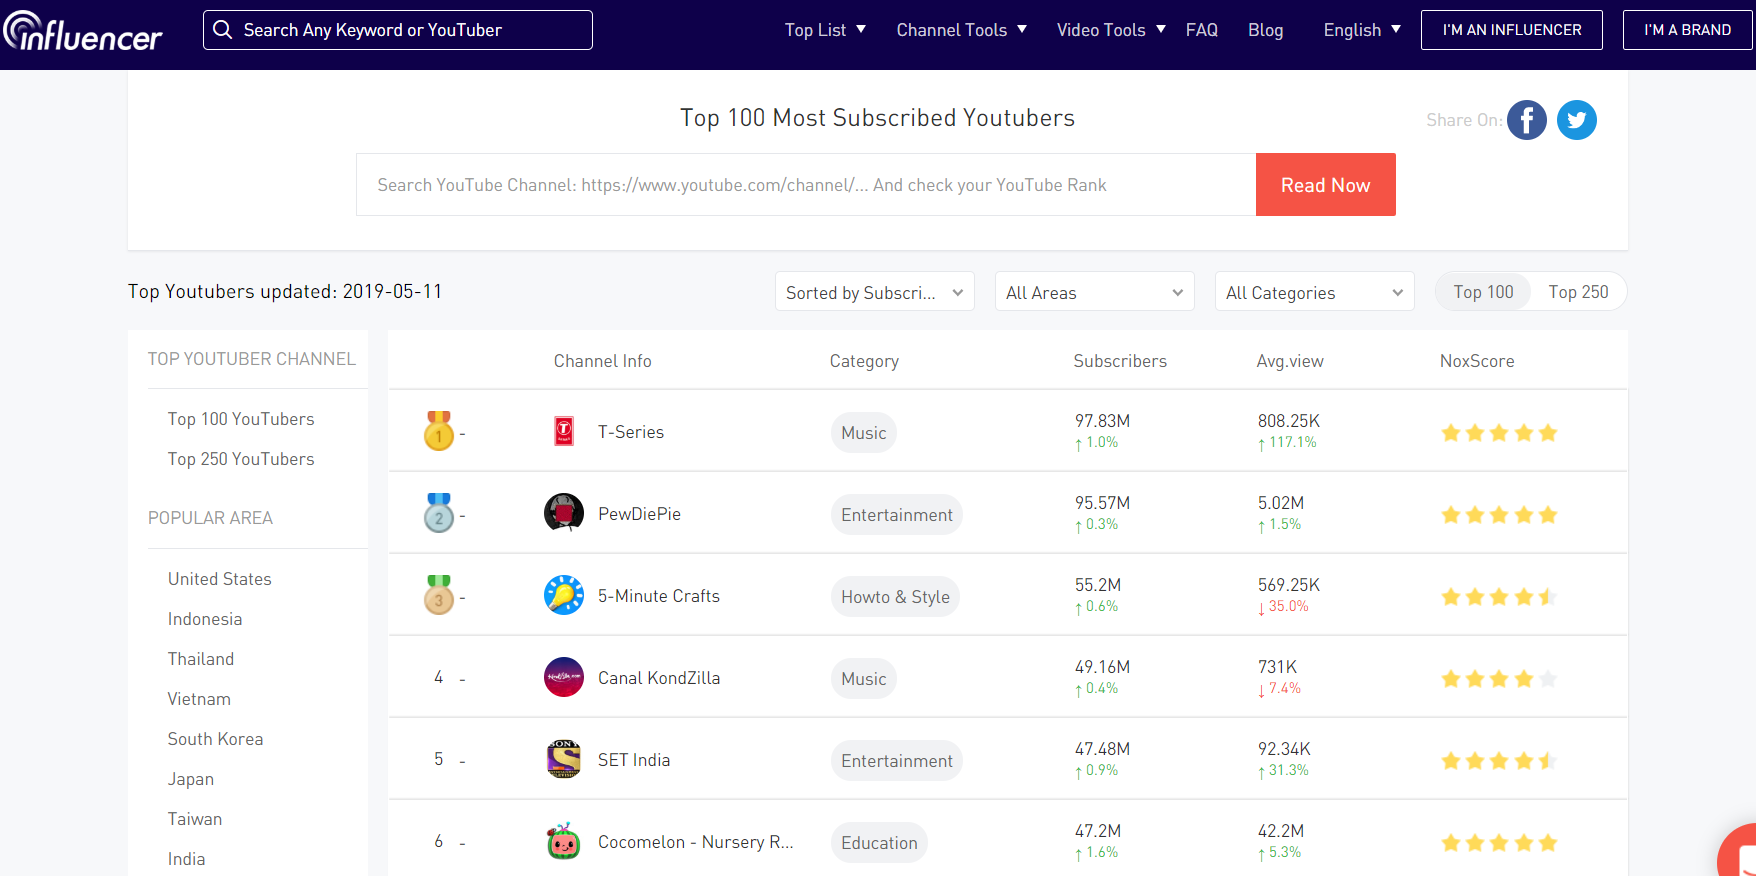Click Canal KondZilla NoxScore stars
This screenshot has height=876, width=1756.
(x=1499, y=679)
